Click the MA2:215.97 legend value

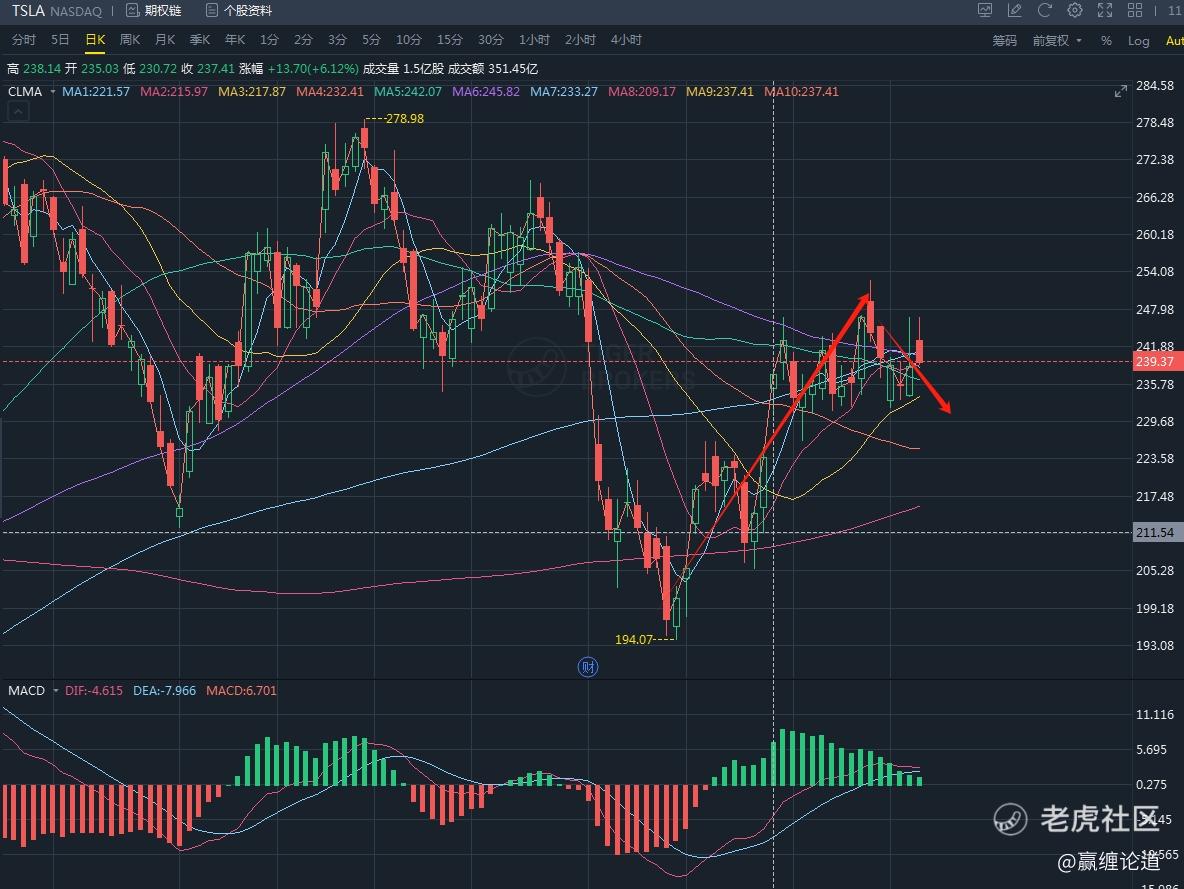coord(174,91)
